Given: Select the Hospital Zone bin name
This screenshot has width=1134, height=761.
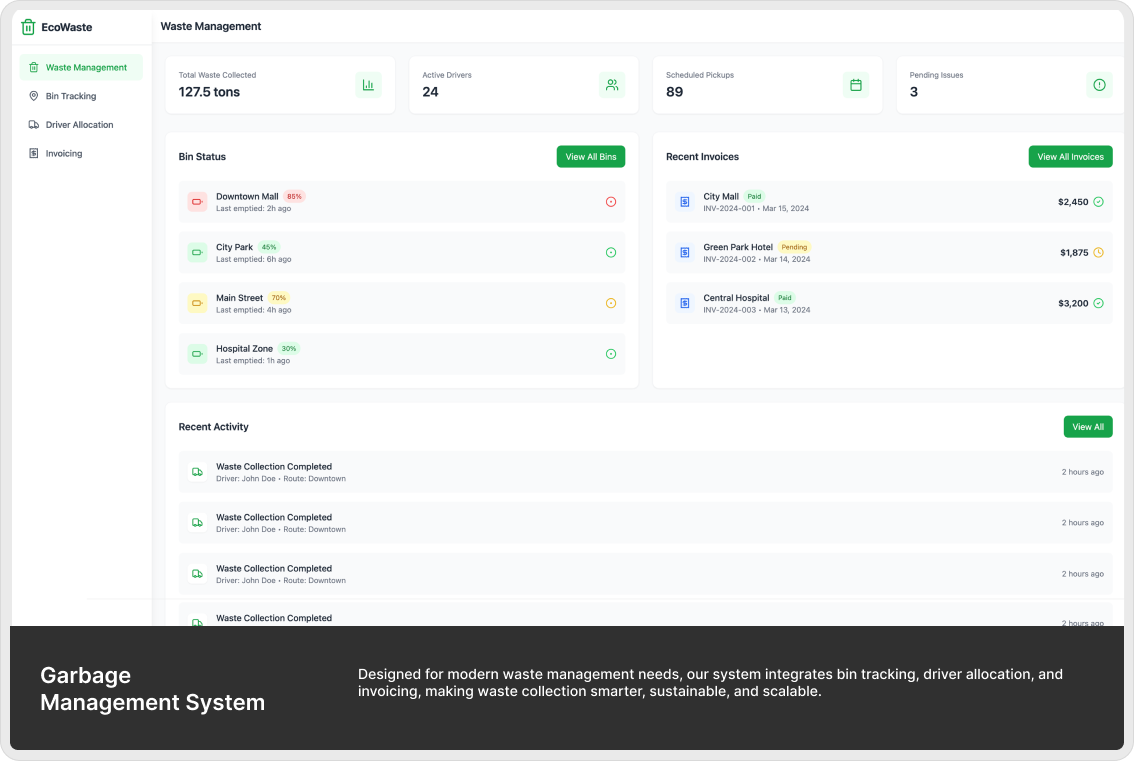Looking at the screenshot, I should 244,349.
